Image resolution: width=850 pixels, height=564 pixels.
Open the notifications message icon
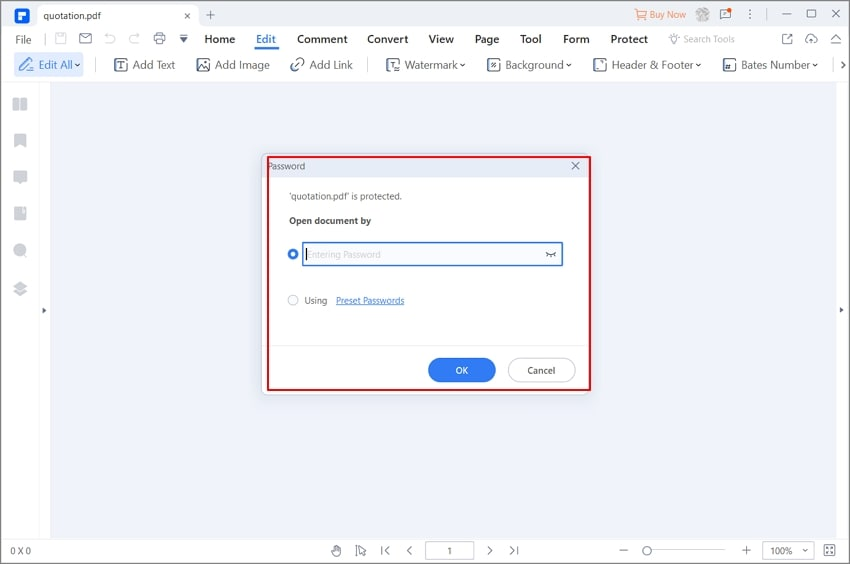pos(726,14)
